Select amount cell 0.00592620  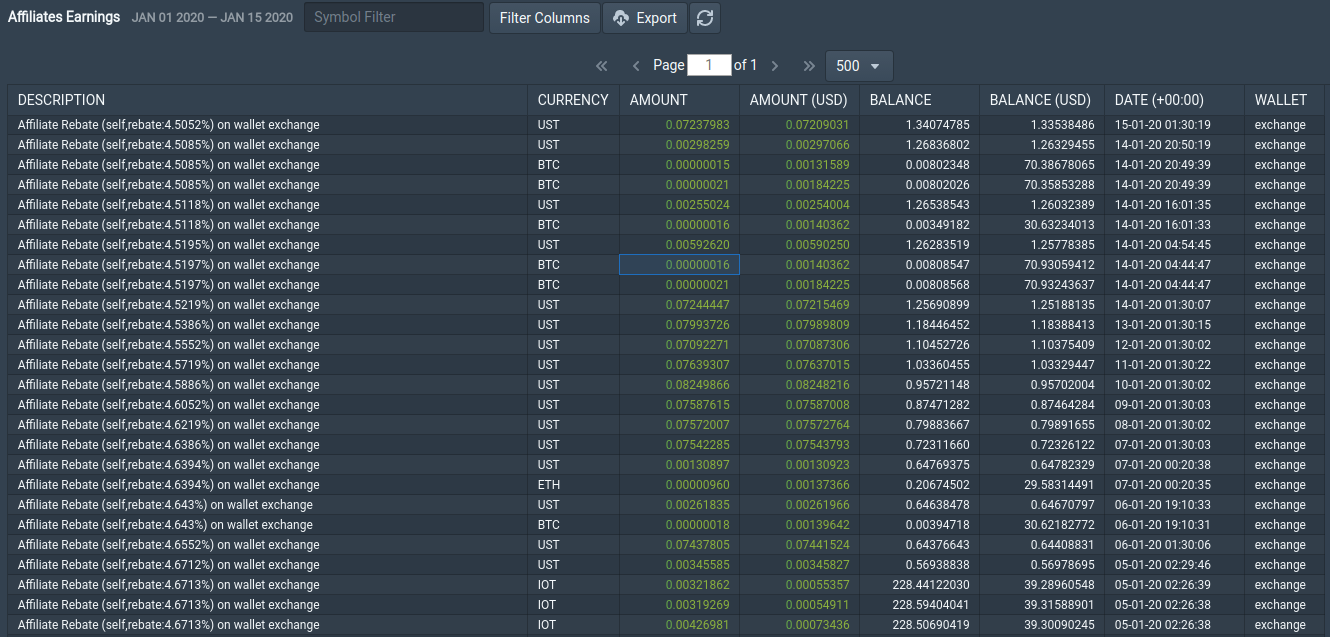pos(680,245)
